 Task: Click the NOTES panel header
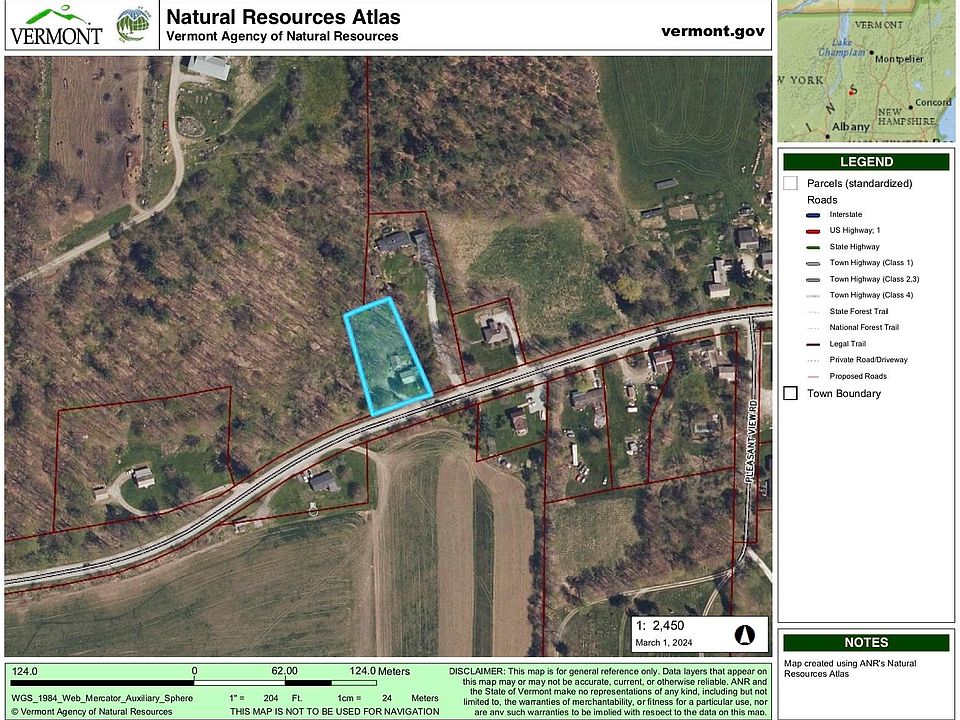[866, 642]
